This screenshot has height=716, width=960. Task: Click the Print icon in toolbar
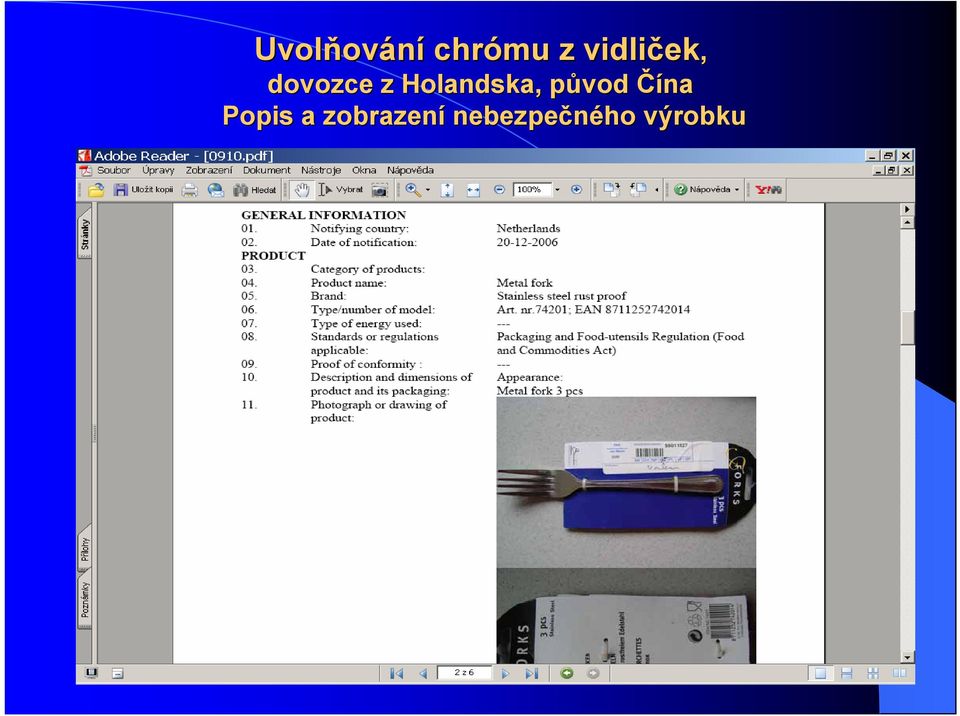[190, 190]
